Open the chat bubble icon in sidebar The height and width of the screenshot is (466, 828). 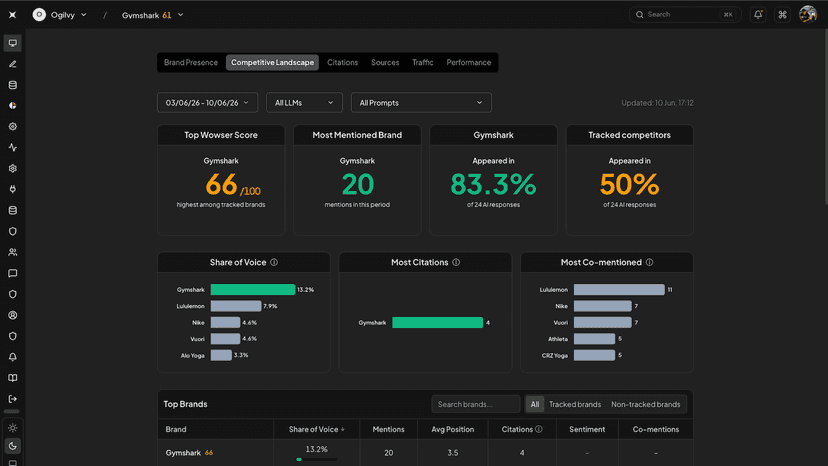point(13,273)
